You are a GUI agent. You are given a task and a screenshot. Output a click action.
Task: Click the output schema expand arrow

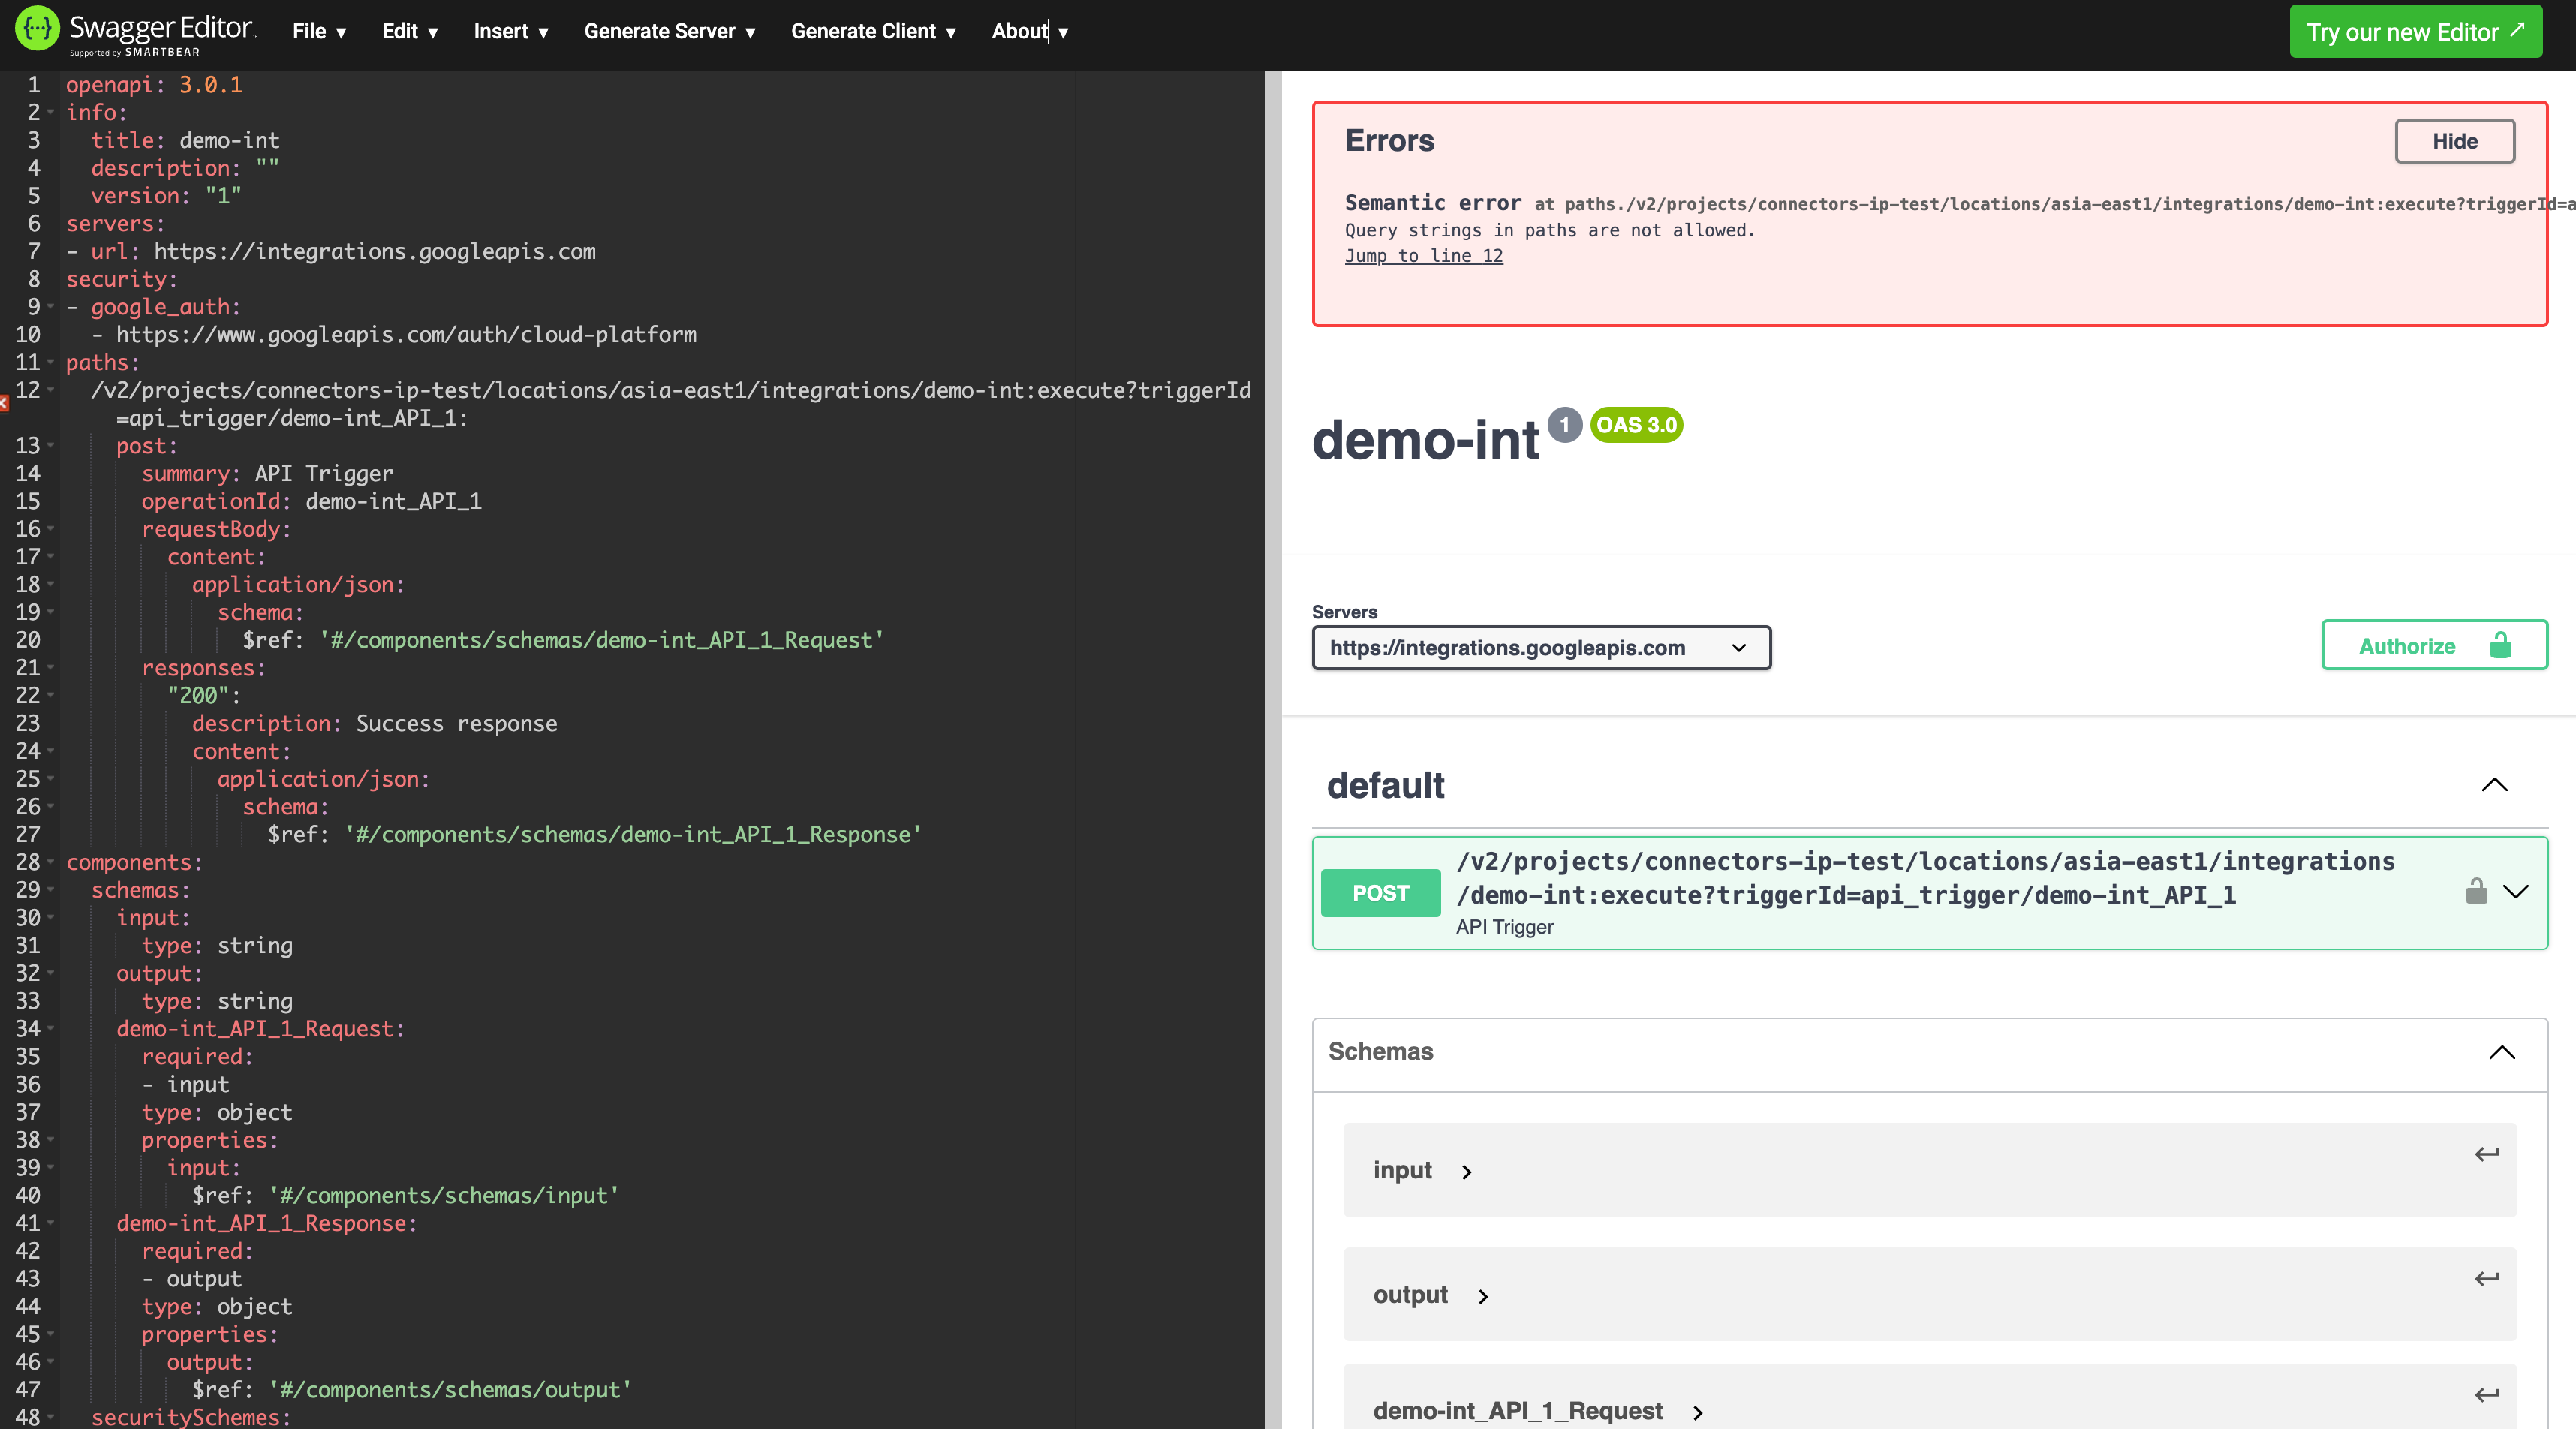1483,1293
